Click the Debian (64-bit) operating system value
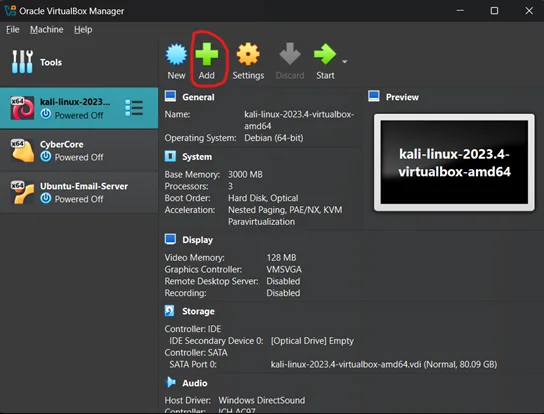Image resolution: width=544 pixels, height=414 pixels. pyautogui.click(x=273, y=138)
